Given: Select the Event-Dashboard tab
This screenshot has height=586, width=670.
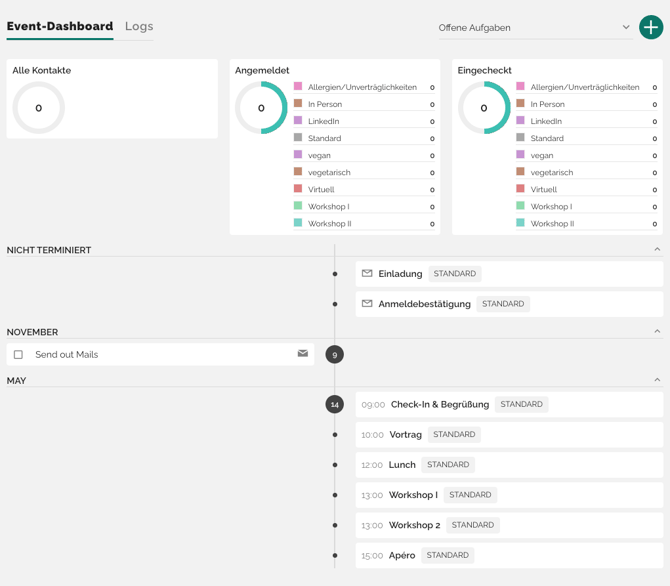Looking at the screenshot, I should (60, 26).
